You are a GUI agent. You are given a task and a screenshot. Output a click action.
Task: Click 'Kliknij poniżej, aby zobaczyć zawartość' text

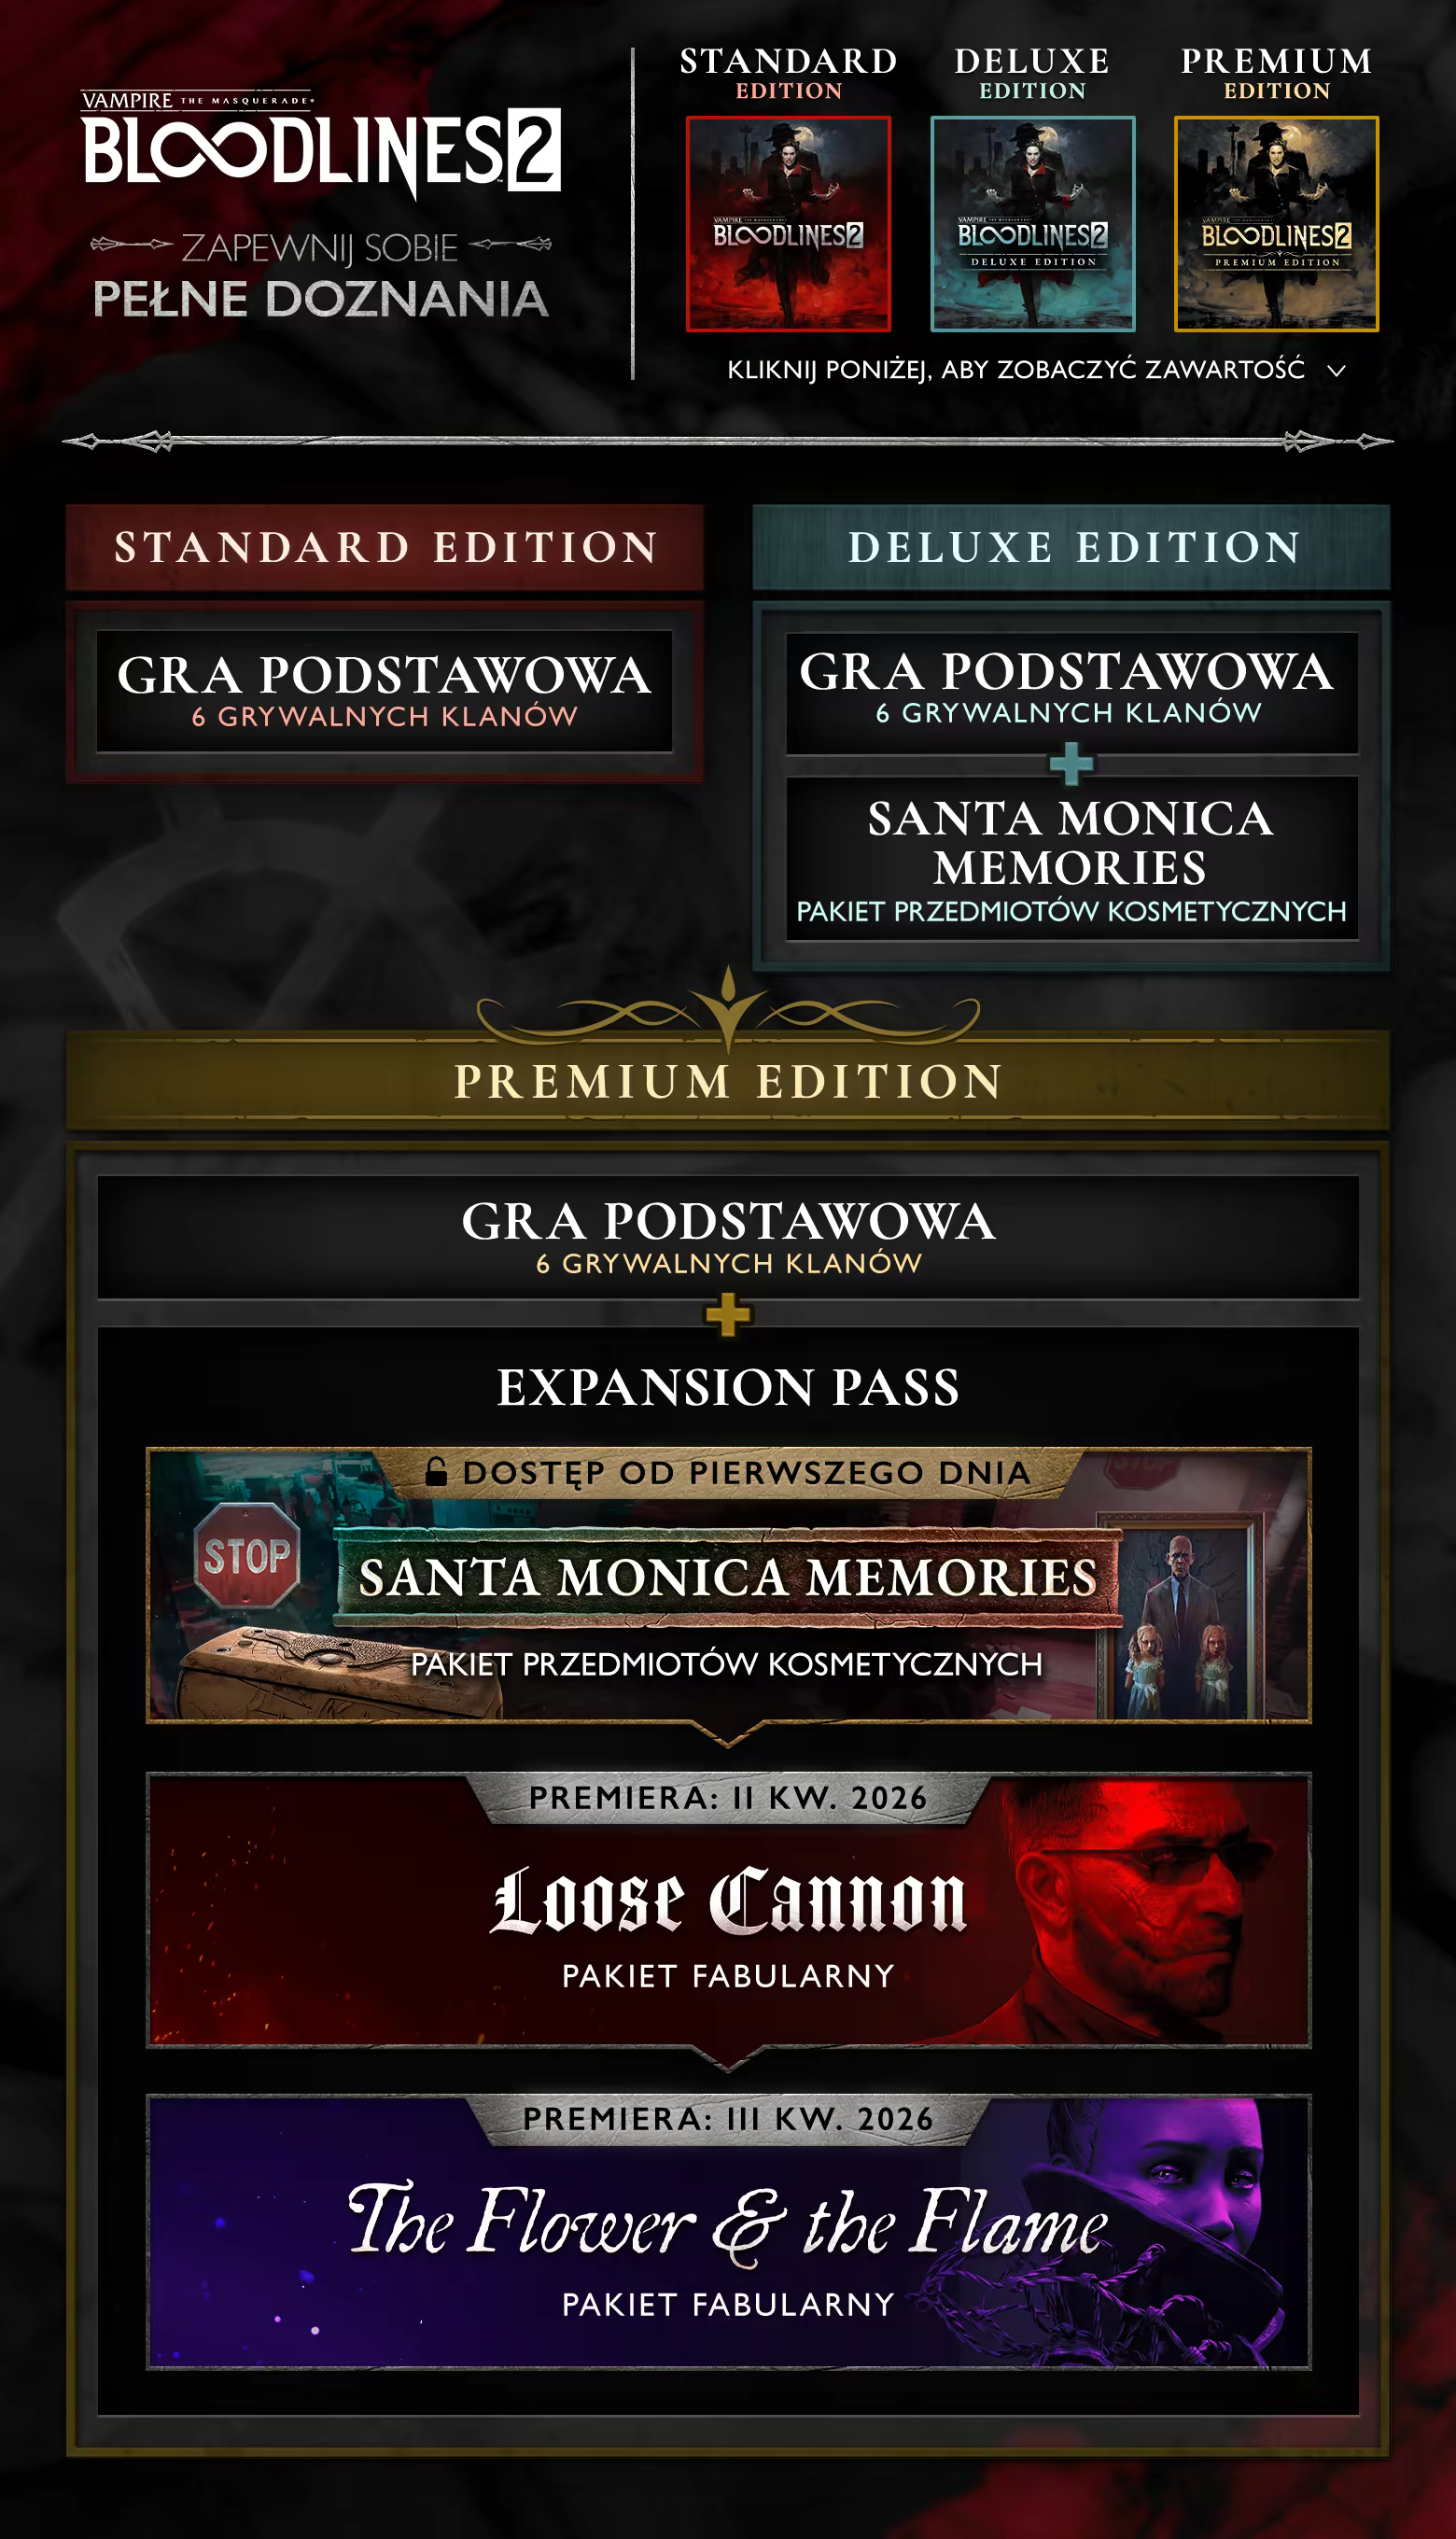(1016, 370)
